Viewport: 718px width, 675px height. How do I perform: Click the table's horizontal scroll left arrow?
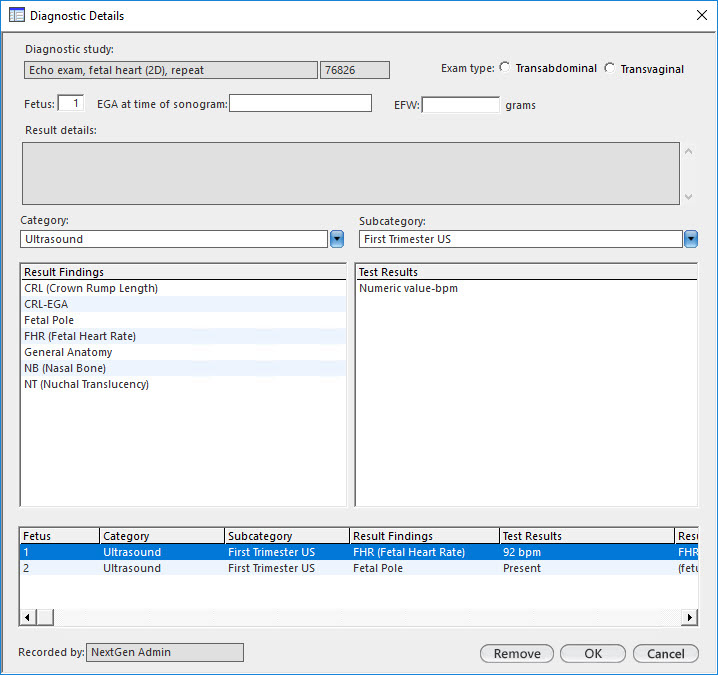[x=28, y=617]
